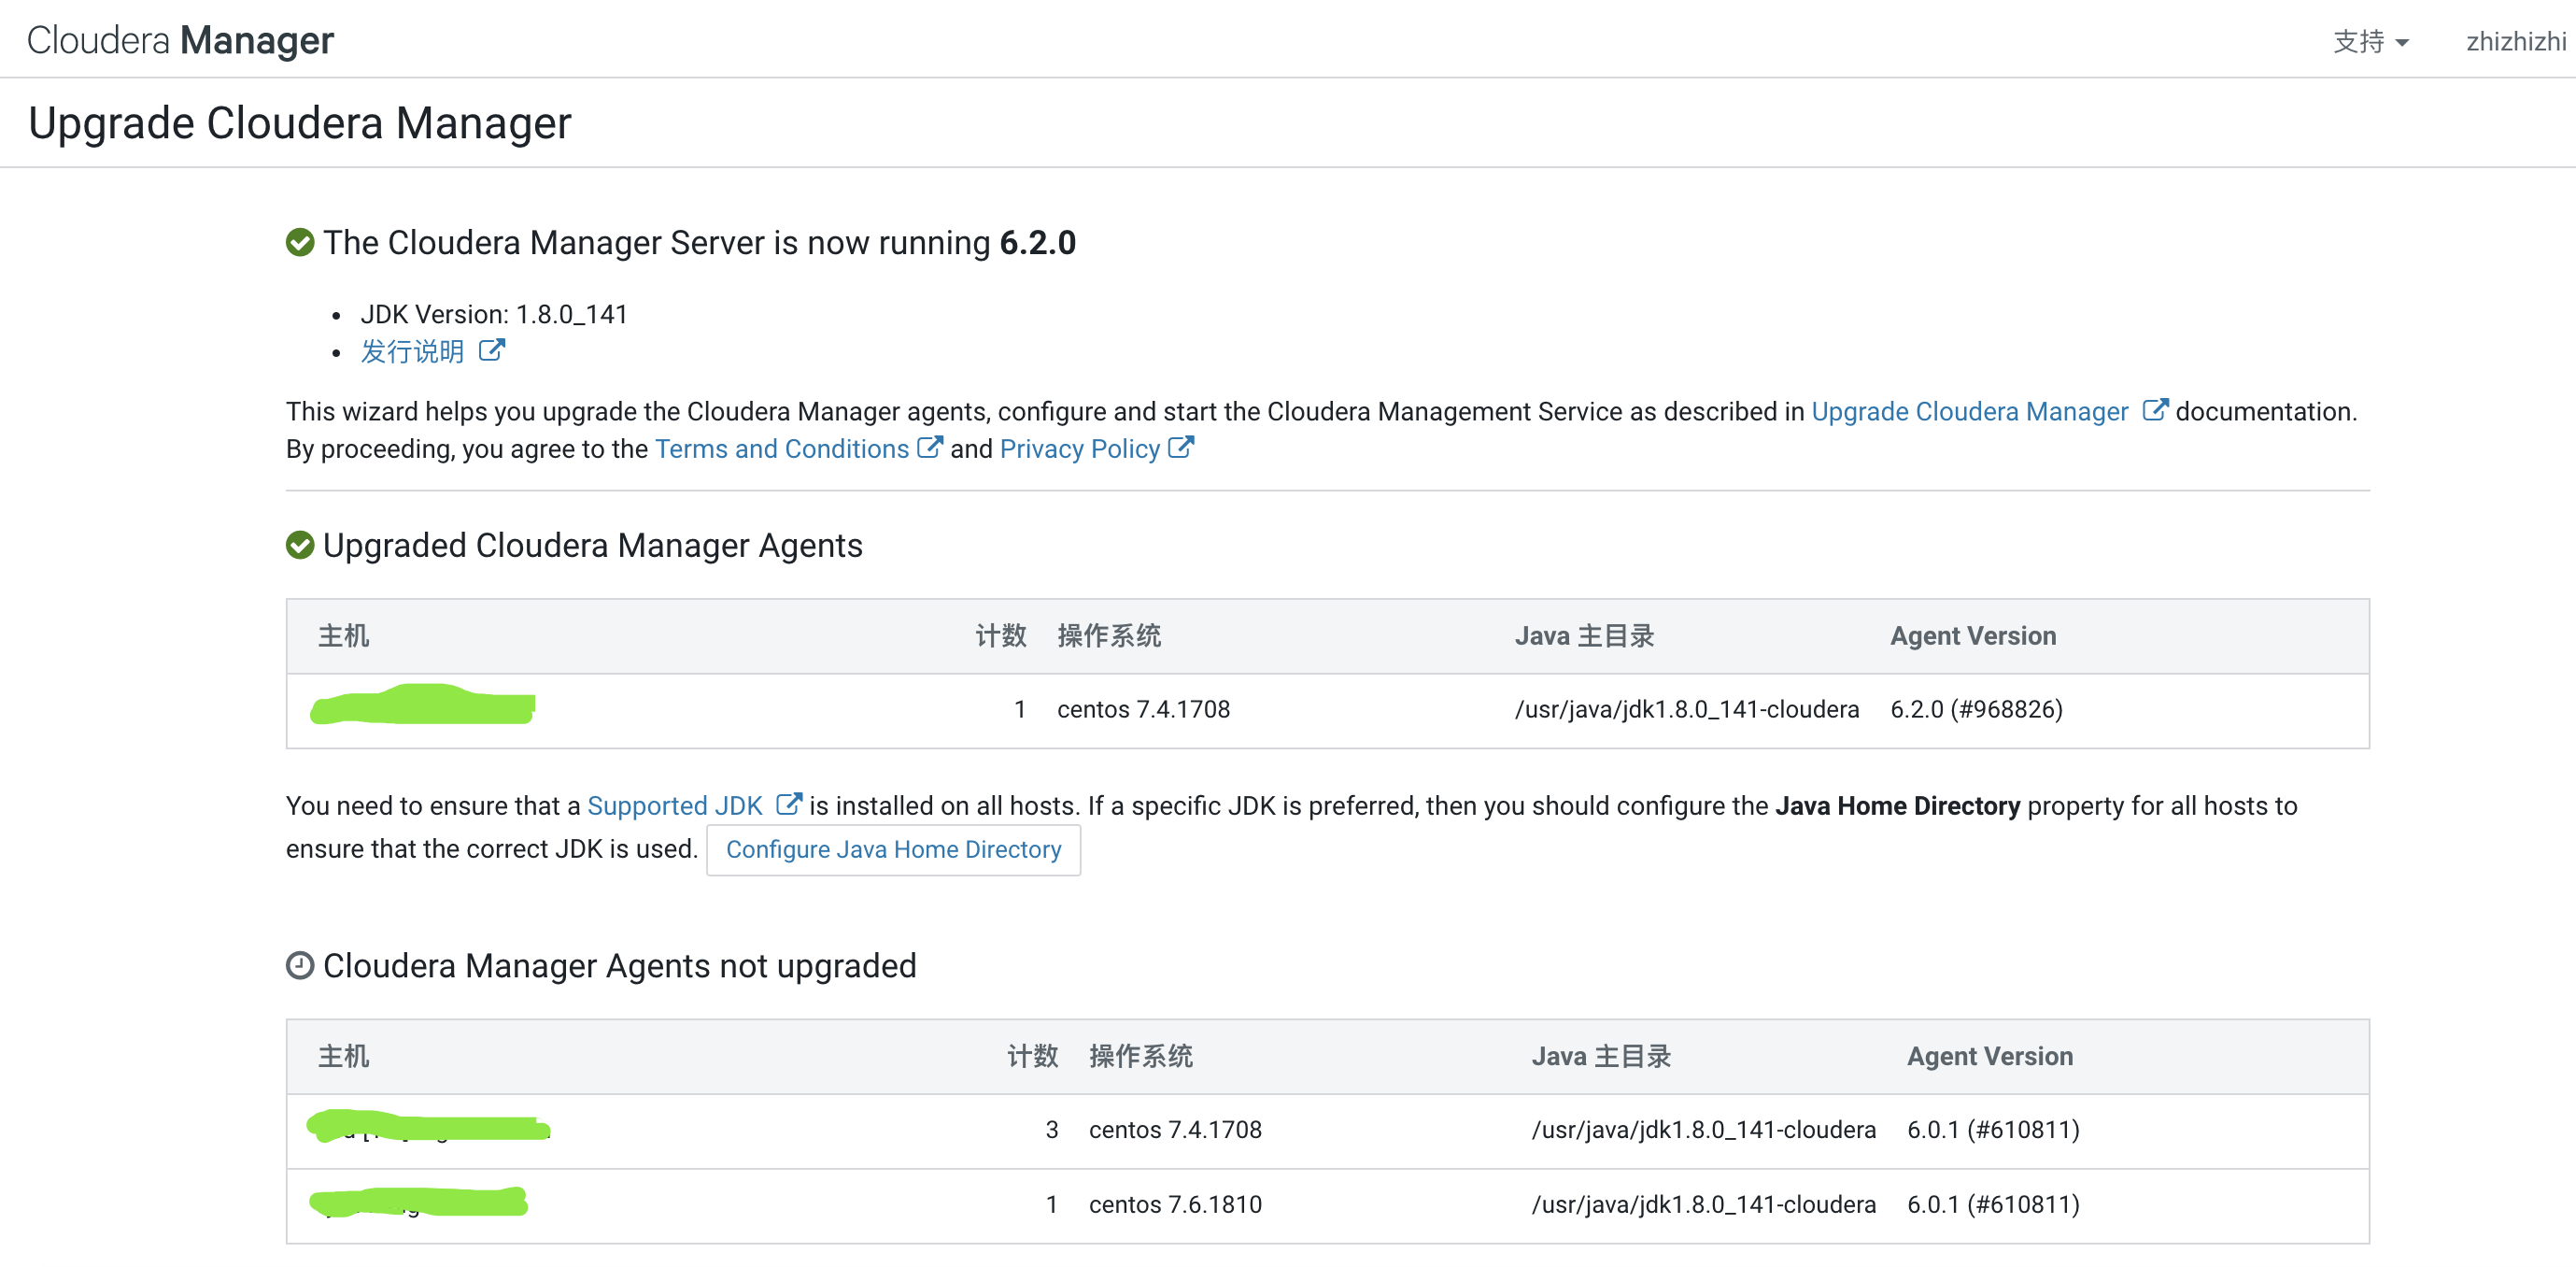Click the 6.2.0 (#968826) agent version cell
This screenshot has width=2576, height=1267.
coord(1976,710)
